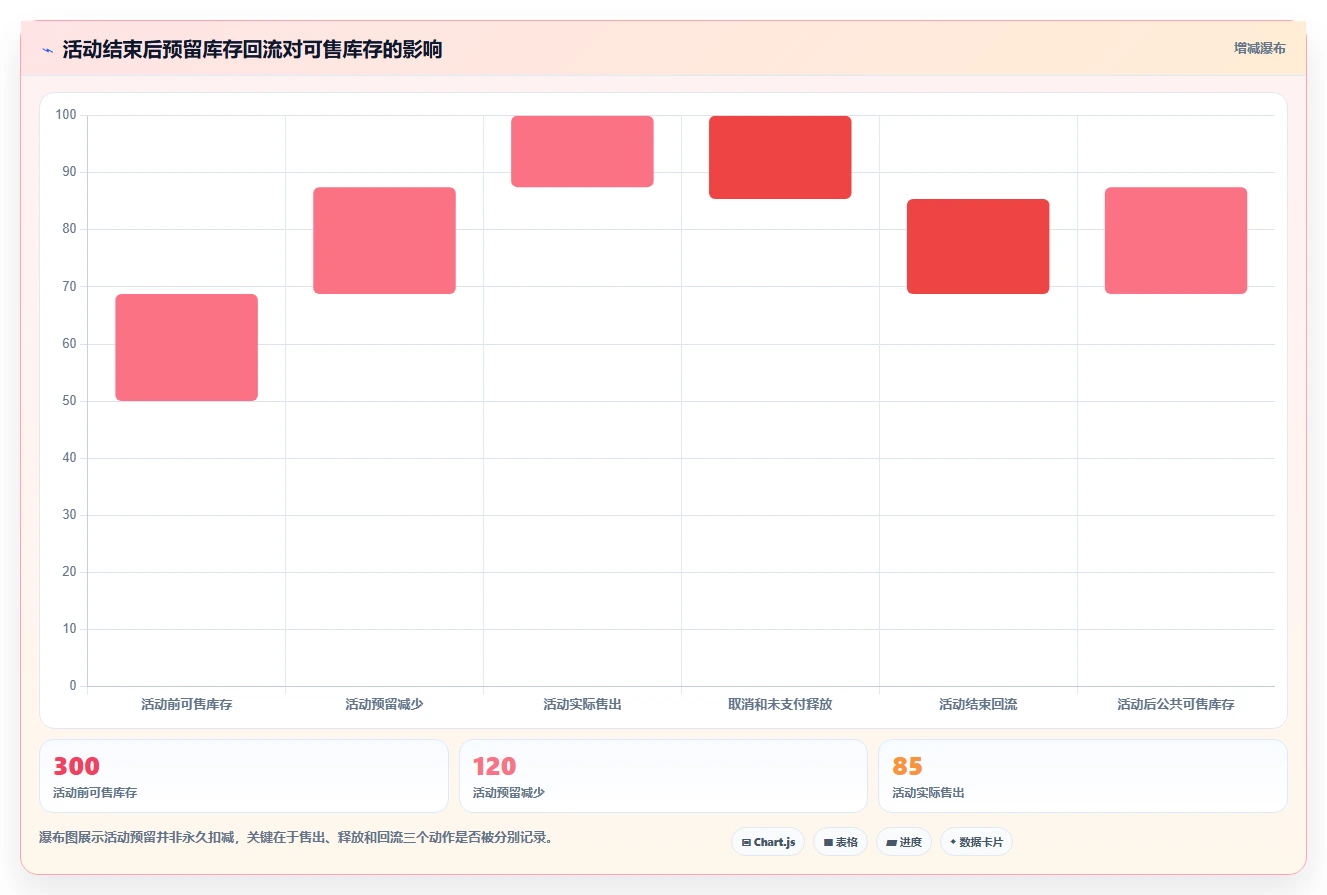This screenshot has width=1327, height=895.
Task: Open the card showing value 85
Action: click(x=1083, y=776)
